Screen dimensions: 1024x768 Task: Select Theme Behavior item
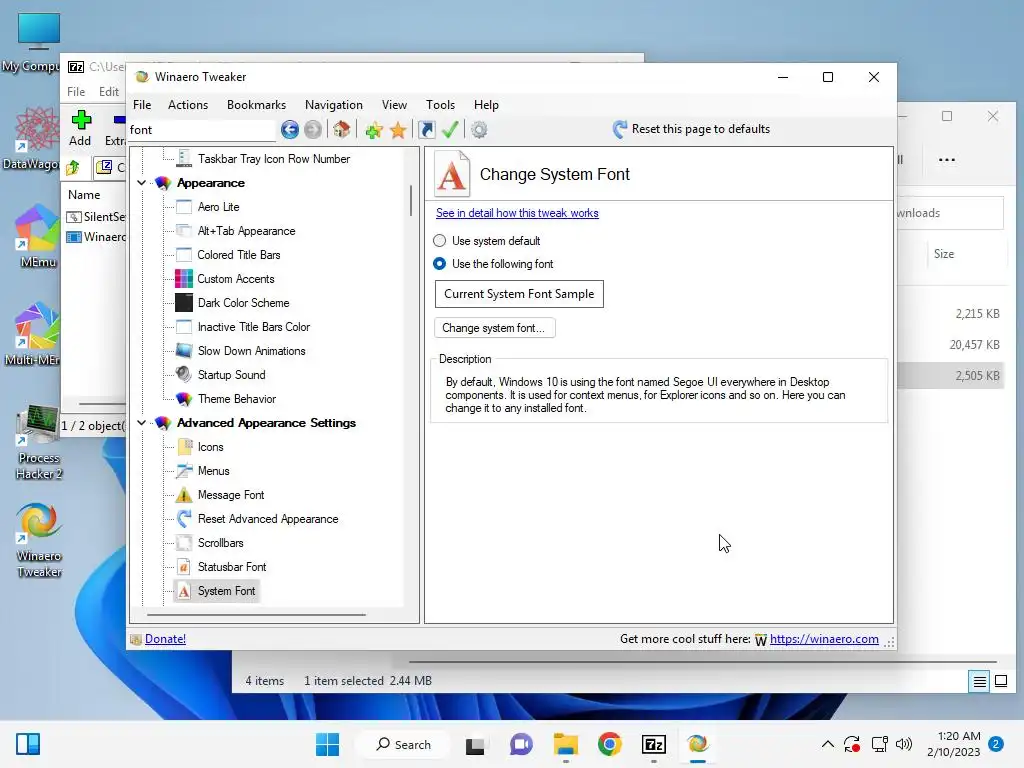pyautogui.click(x=236, y=399)
